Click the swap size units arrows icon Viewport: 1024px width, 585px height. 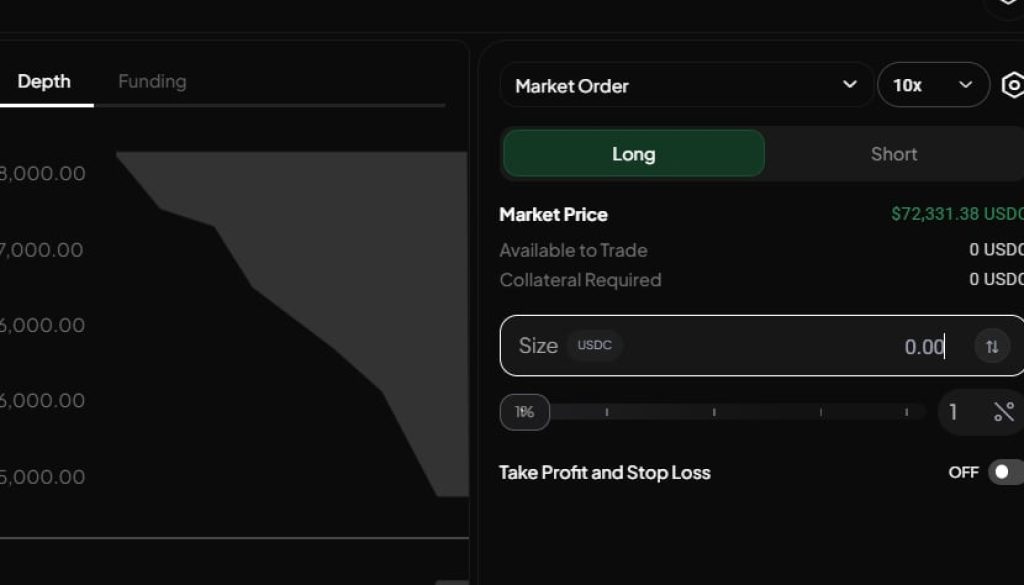pos(992,346)
